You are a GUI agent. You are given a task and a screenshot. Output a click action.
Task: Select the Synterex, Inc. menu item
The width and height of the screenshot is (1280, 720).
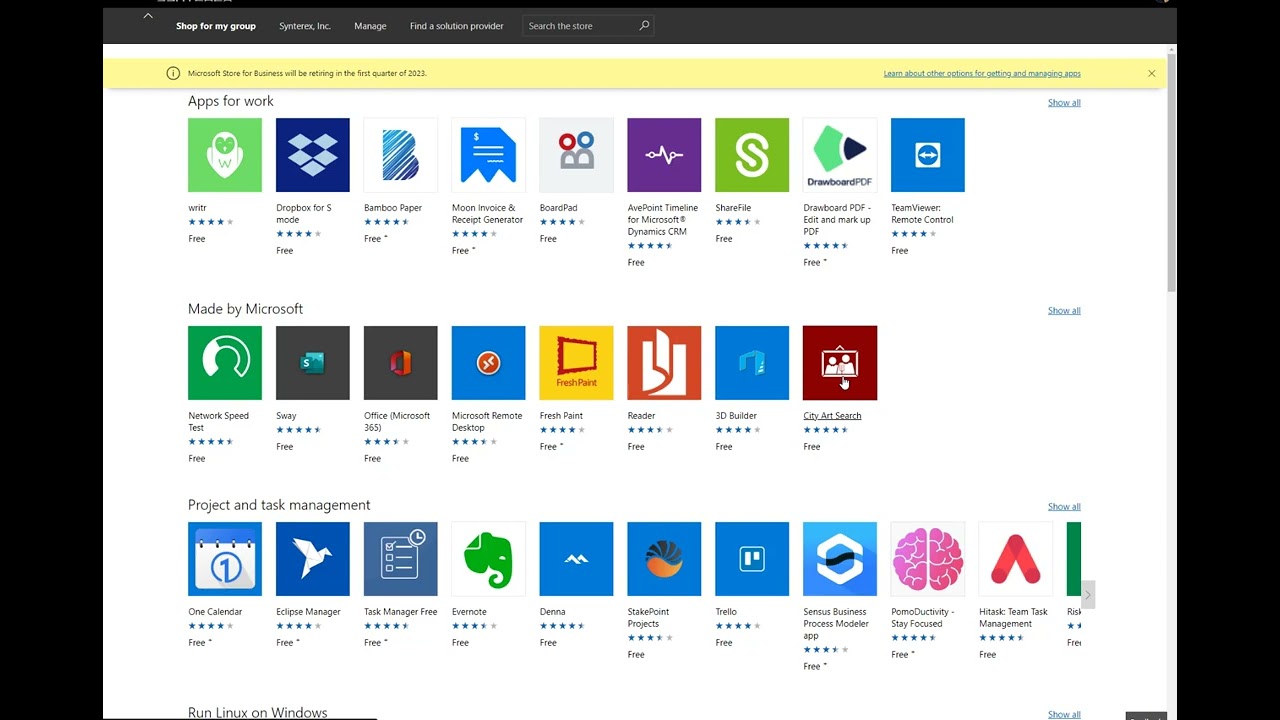click(305, 26)
